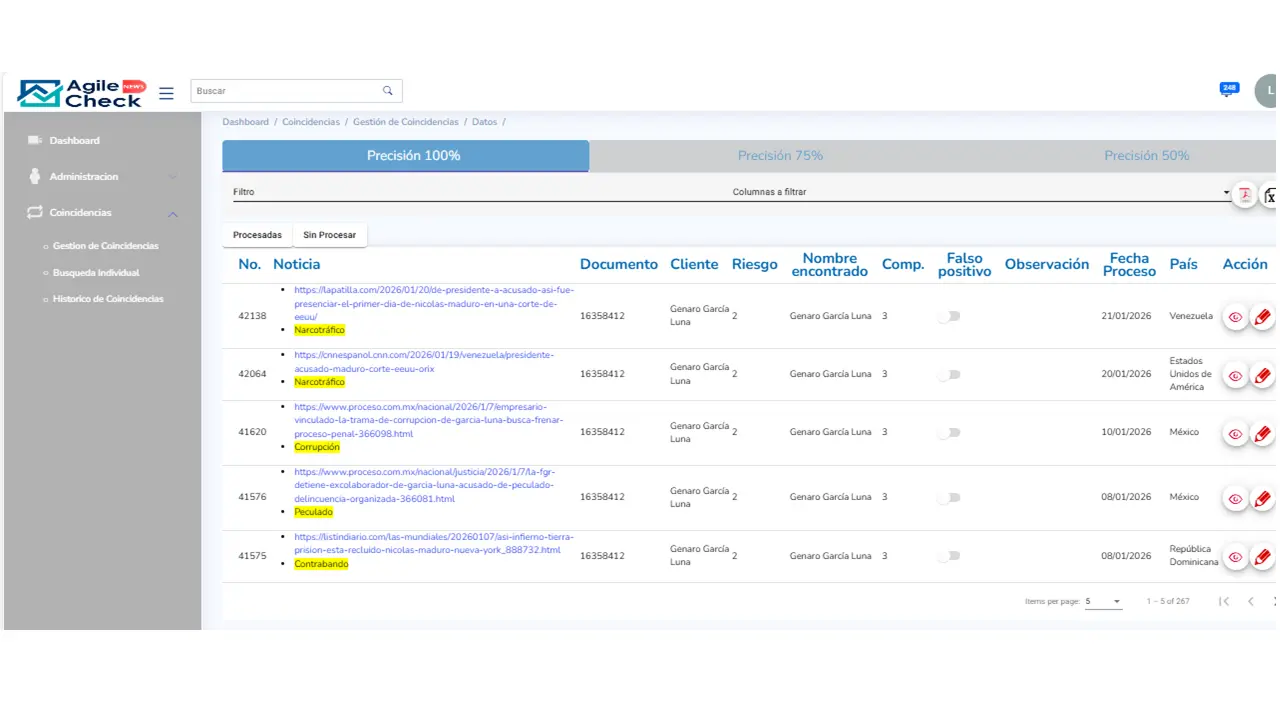Click the hamburger menu icon

tap(166, 93)
